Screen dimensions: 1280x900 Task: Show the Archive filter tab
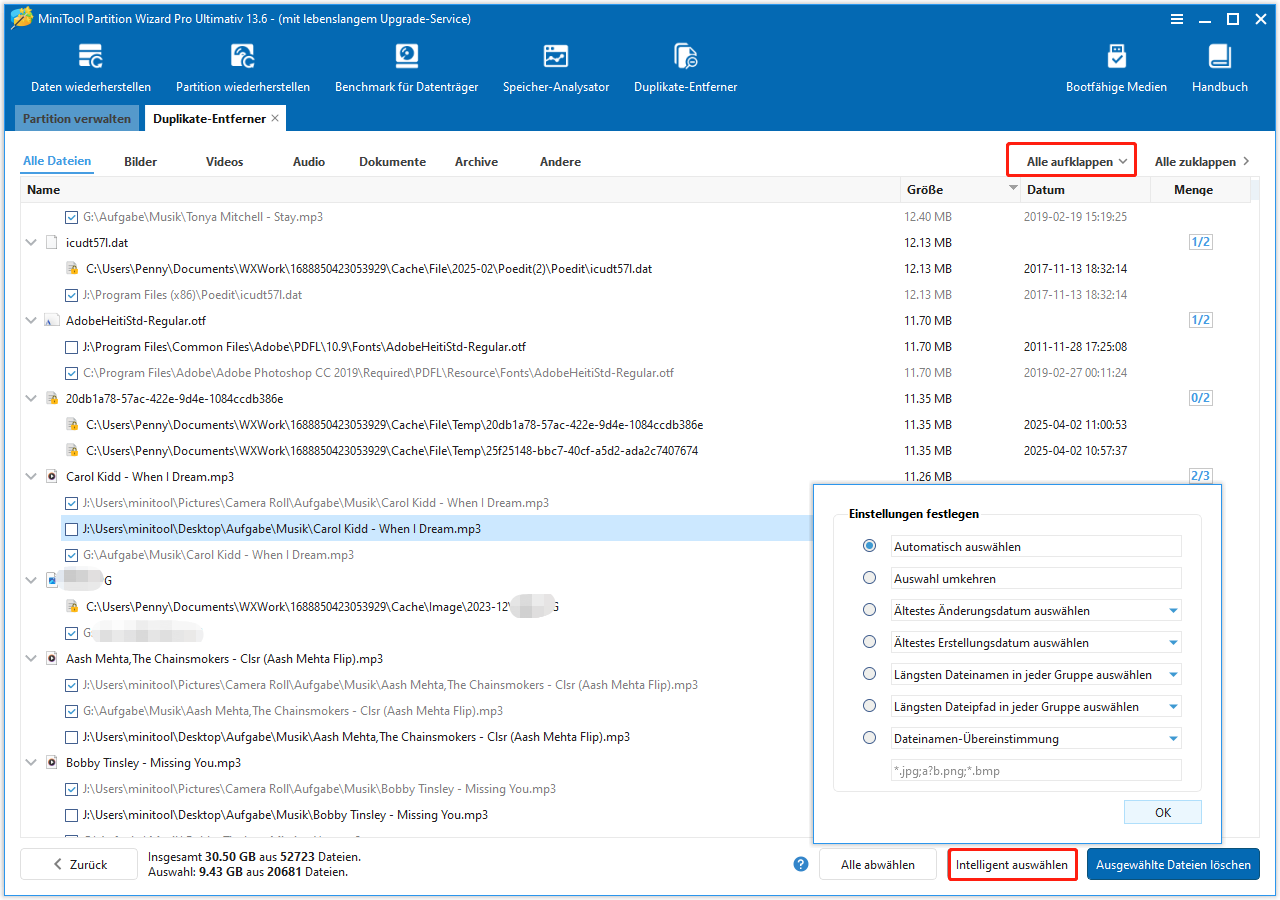pyautogui.click(x=476, y=162)
